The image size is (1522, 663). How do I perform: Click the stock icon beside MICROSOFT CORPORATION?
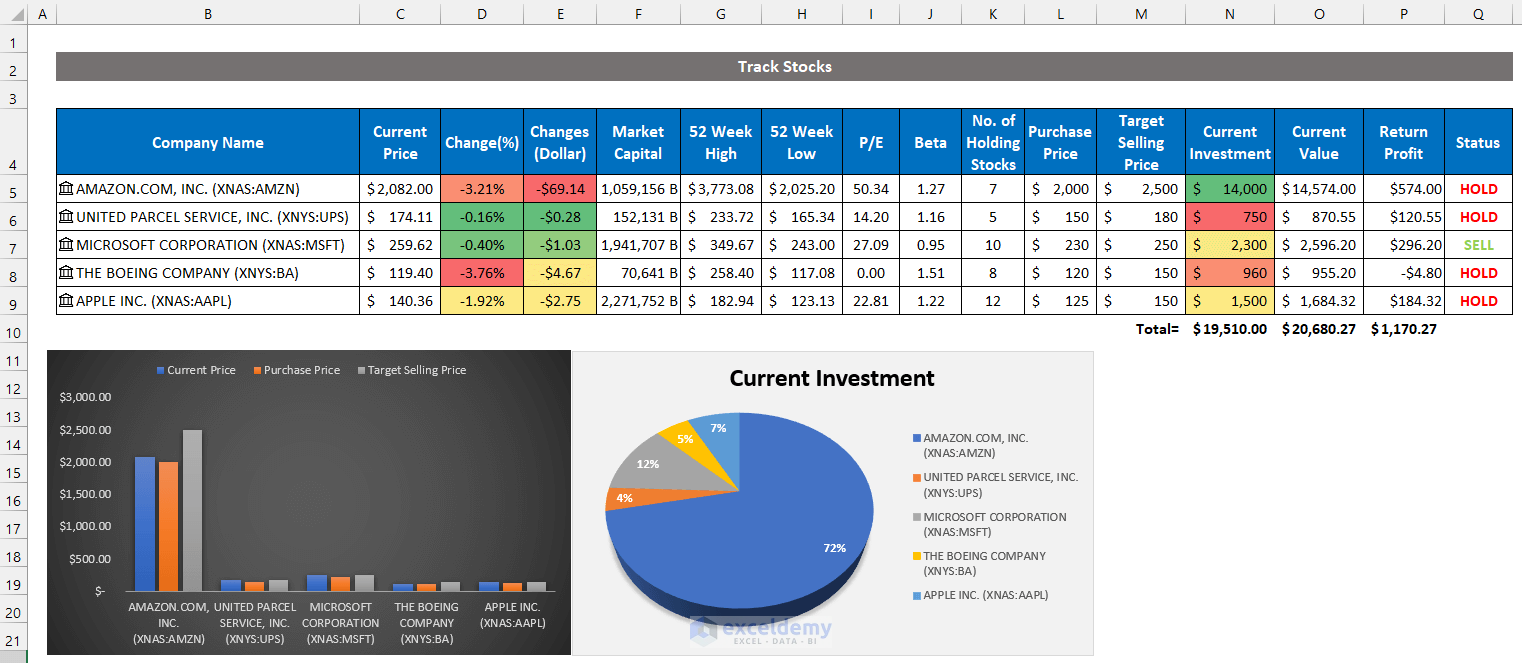66,245
